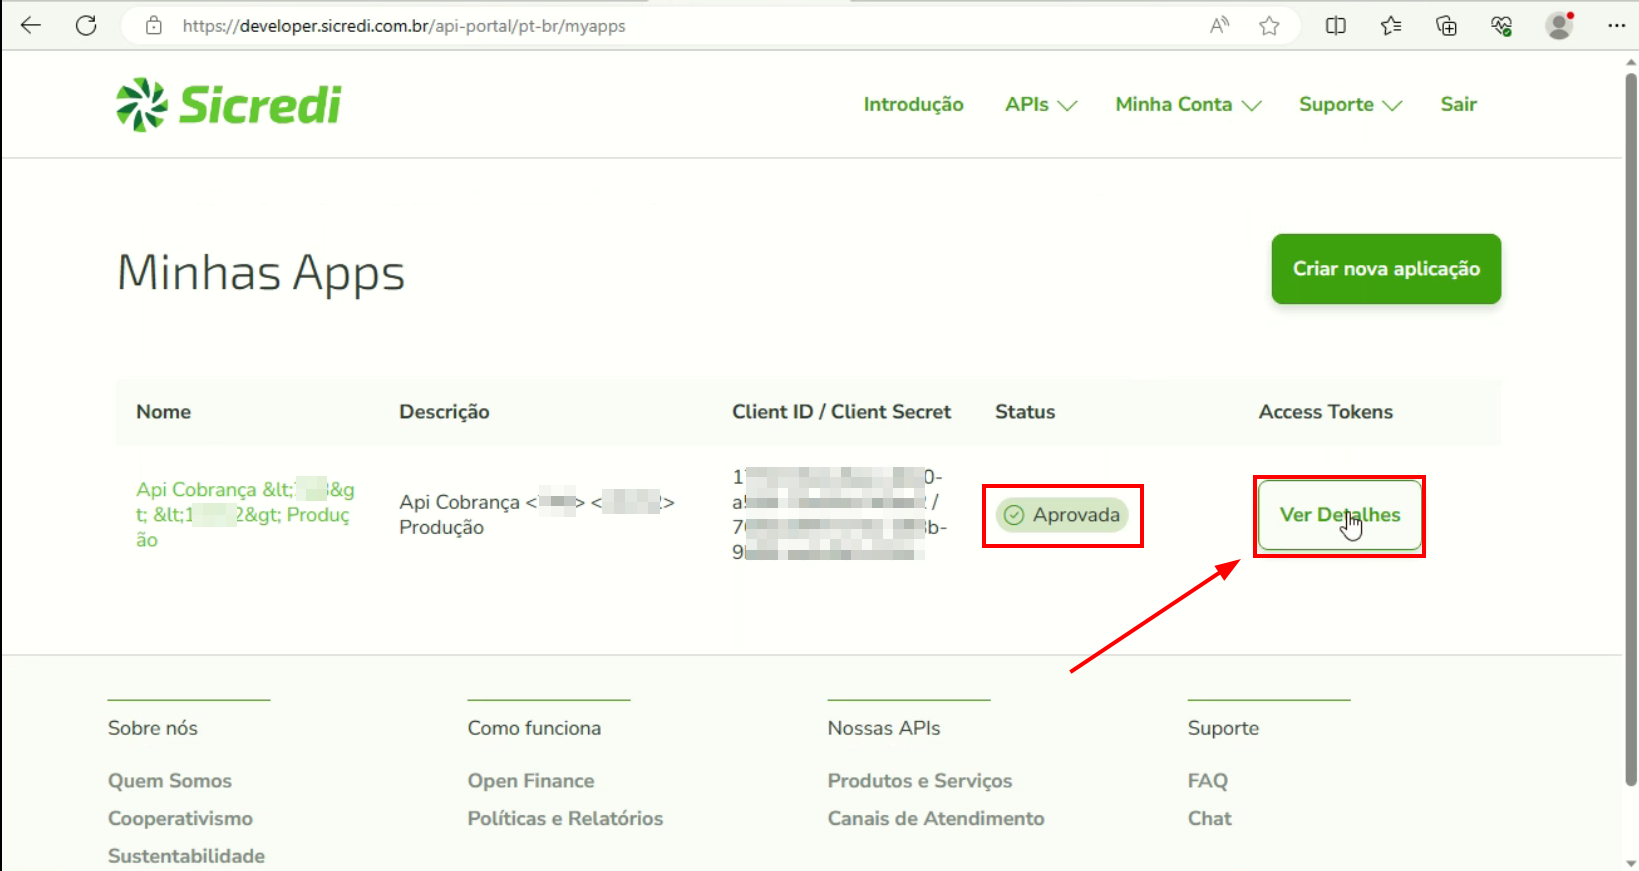1639x871 pixels.
Task: Click the Descrição column header
Action: click(444, 412)
